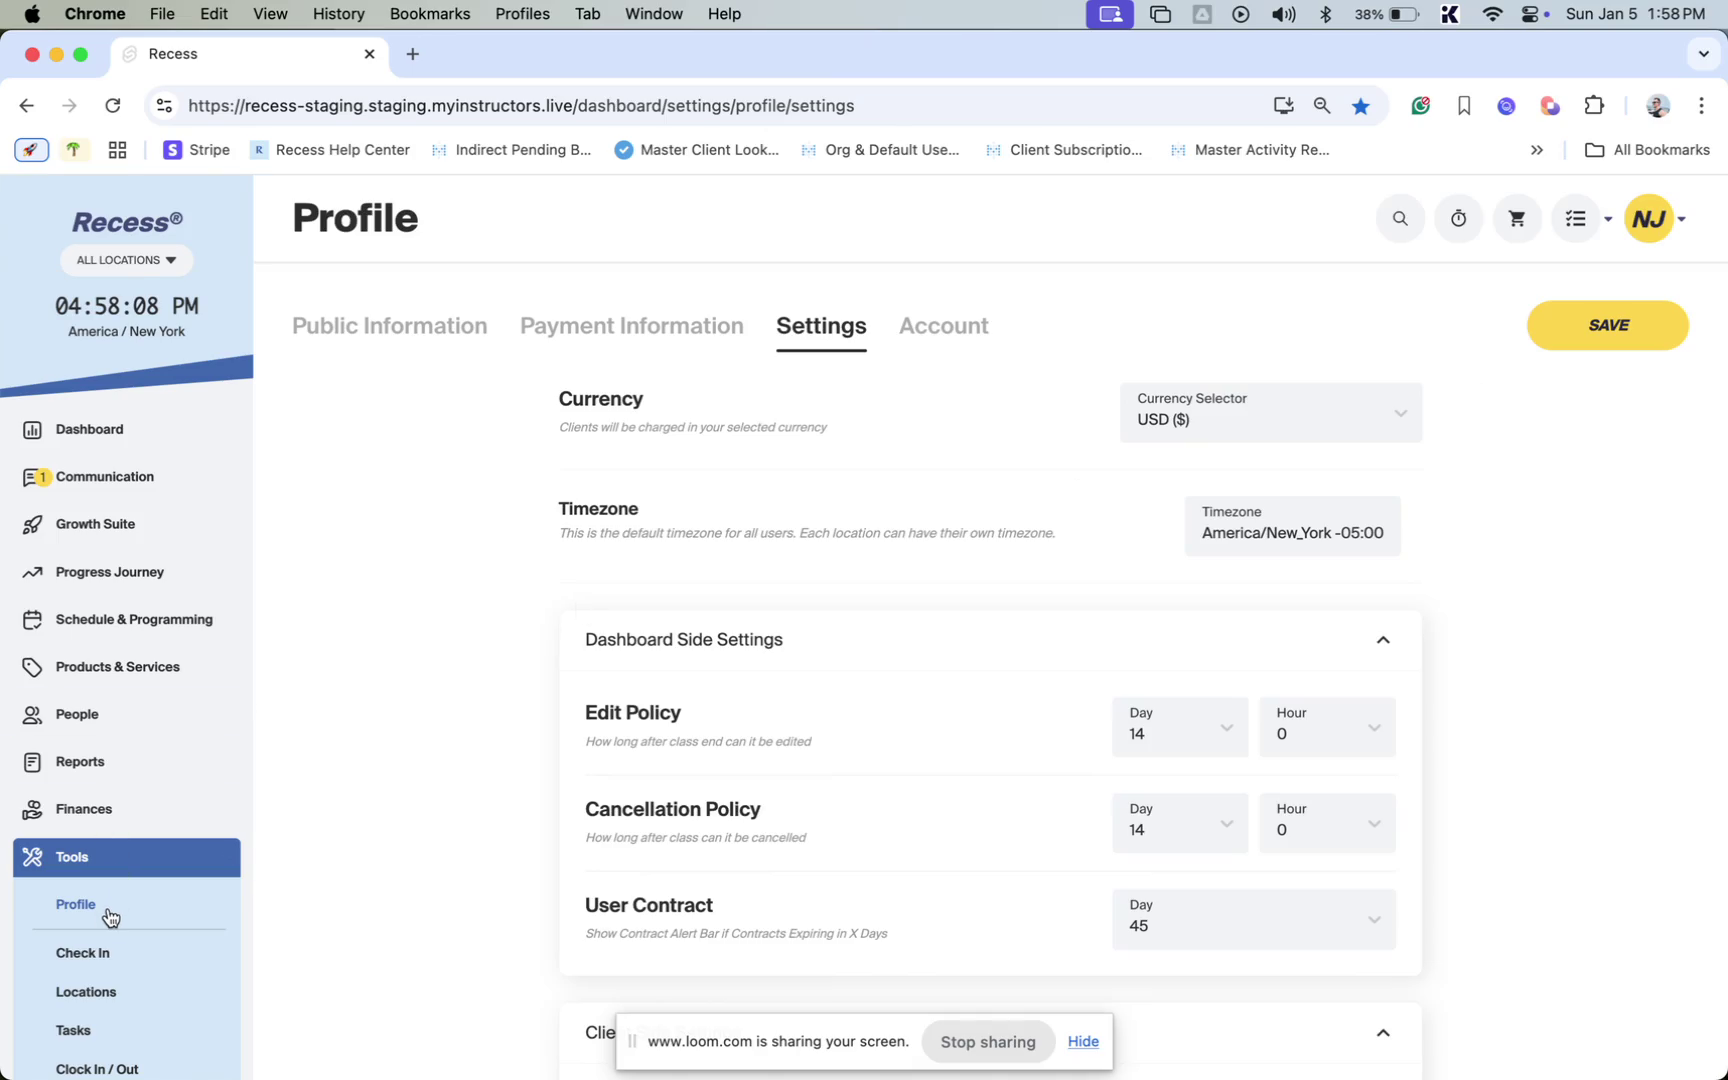Image resolution: width=1728 pixels, height=1080 pixels.
Task: Bookmark star icon in the address bar
Action: click(x=1361, y=106)
